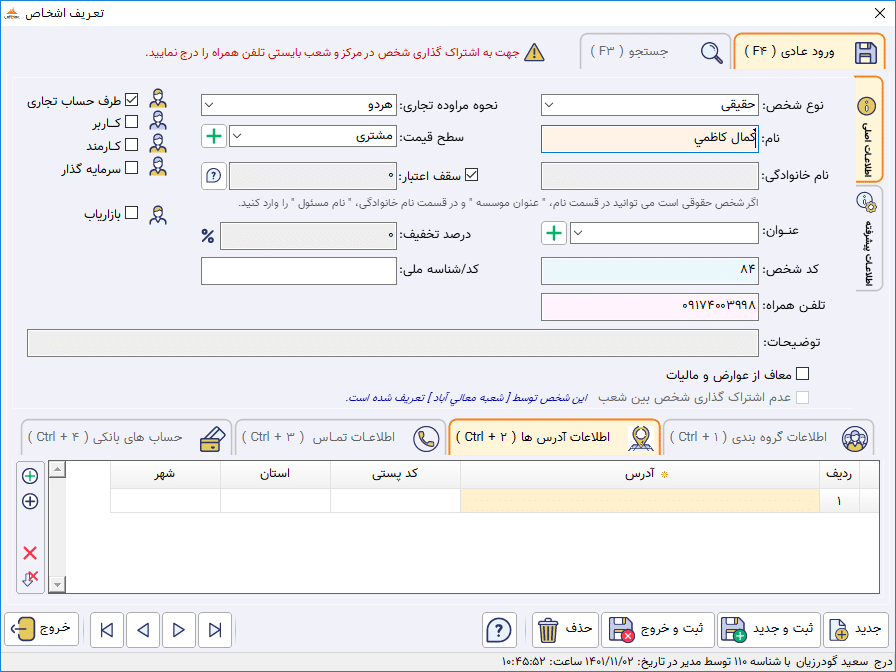Go to the previous record
This screenshot has height=672, width=896.
click(x=143, y=630)
